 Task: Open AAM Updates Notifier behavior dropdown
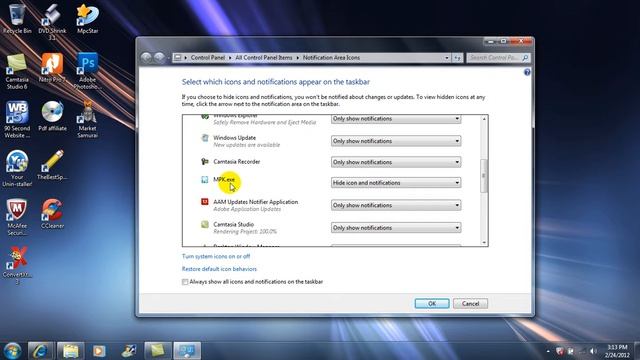396,205
